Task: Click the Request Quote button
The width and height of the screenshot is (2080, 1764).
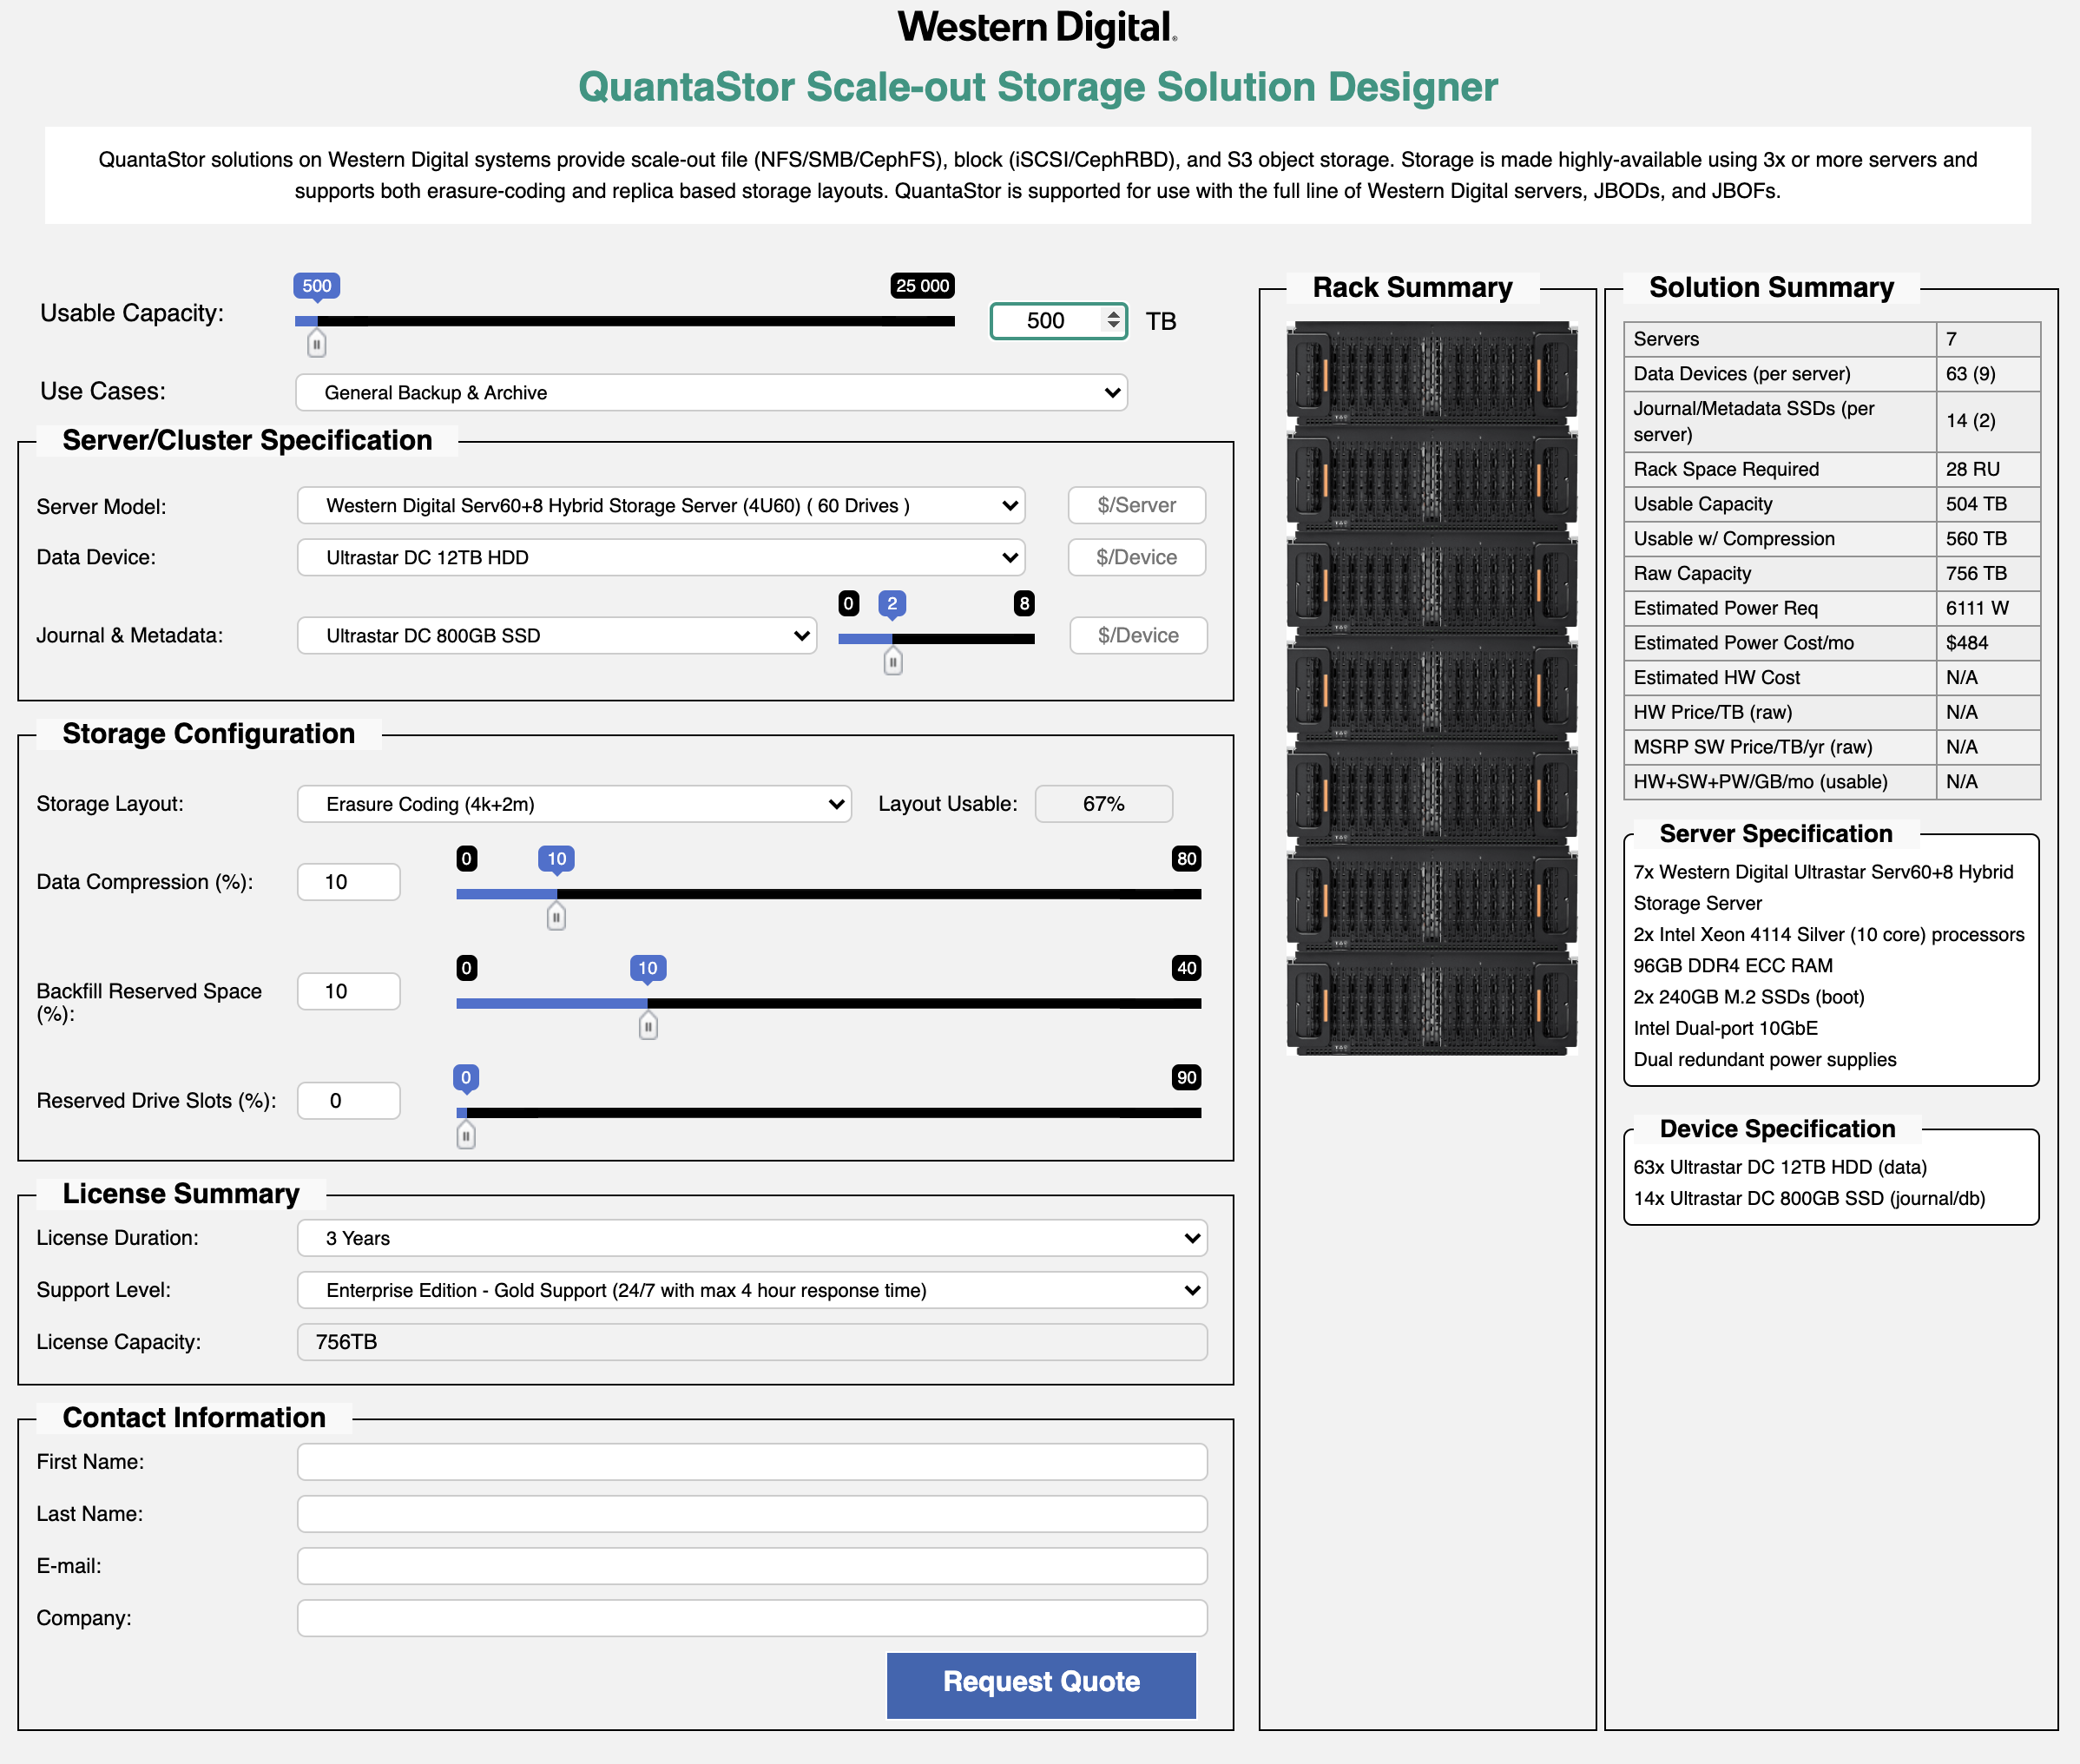Action: click(x=1040, y=1682)
